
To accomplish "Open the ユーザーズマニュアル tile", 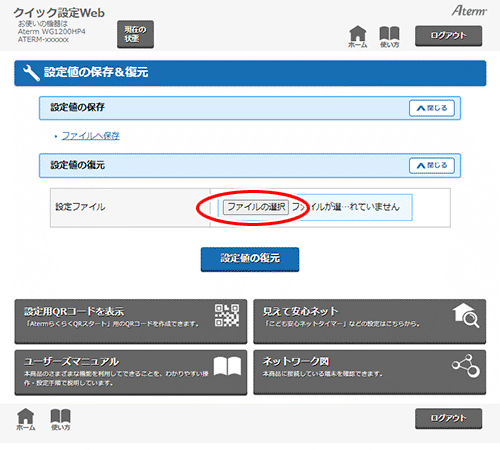I will tap(131, 372).
